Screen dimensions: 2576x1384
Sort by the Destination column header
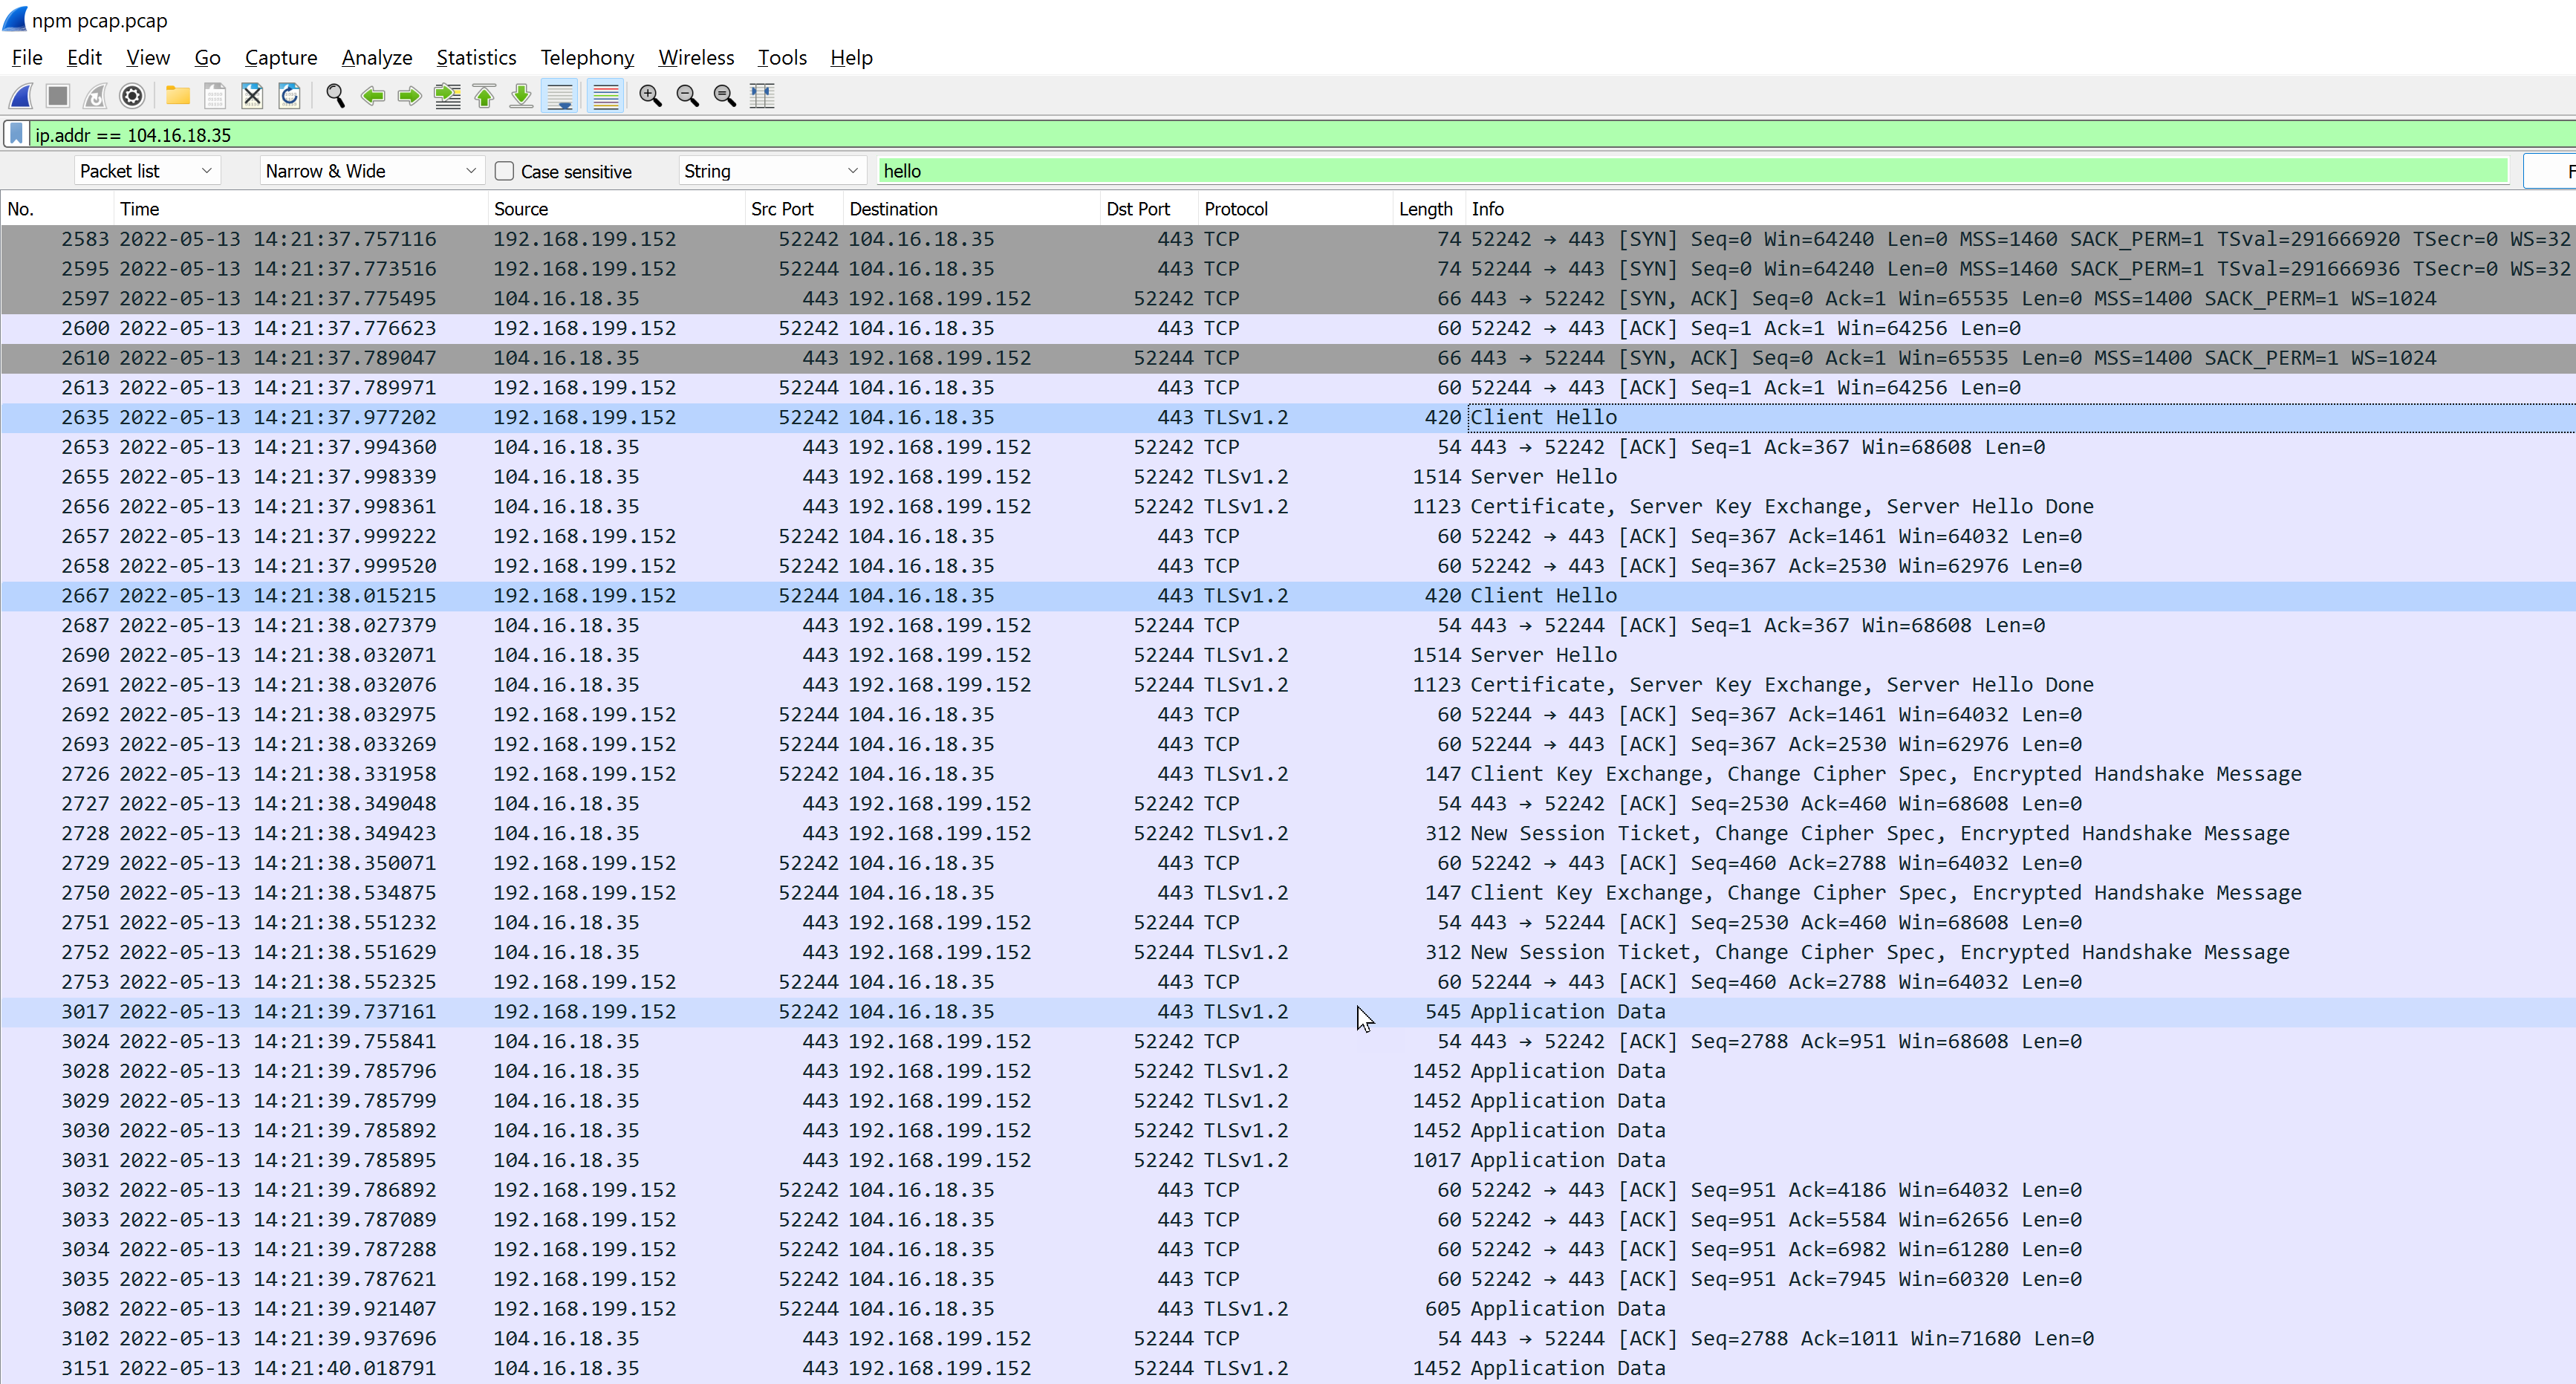tap(971, 209)
